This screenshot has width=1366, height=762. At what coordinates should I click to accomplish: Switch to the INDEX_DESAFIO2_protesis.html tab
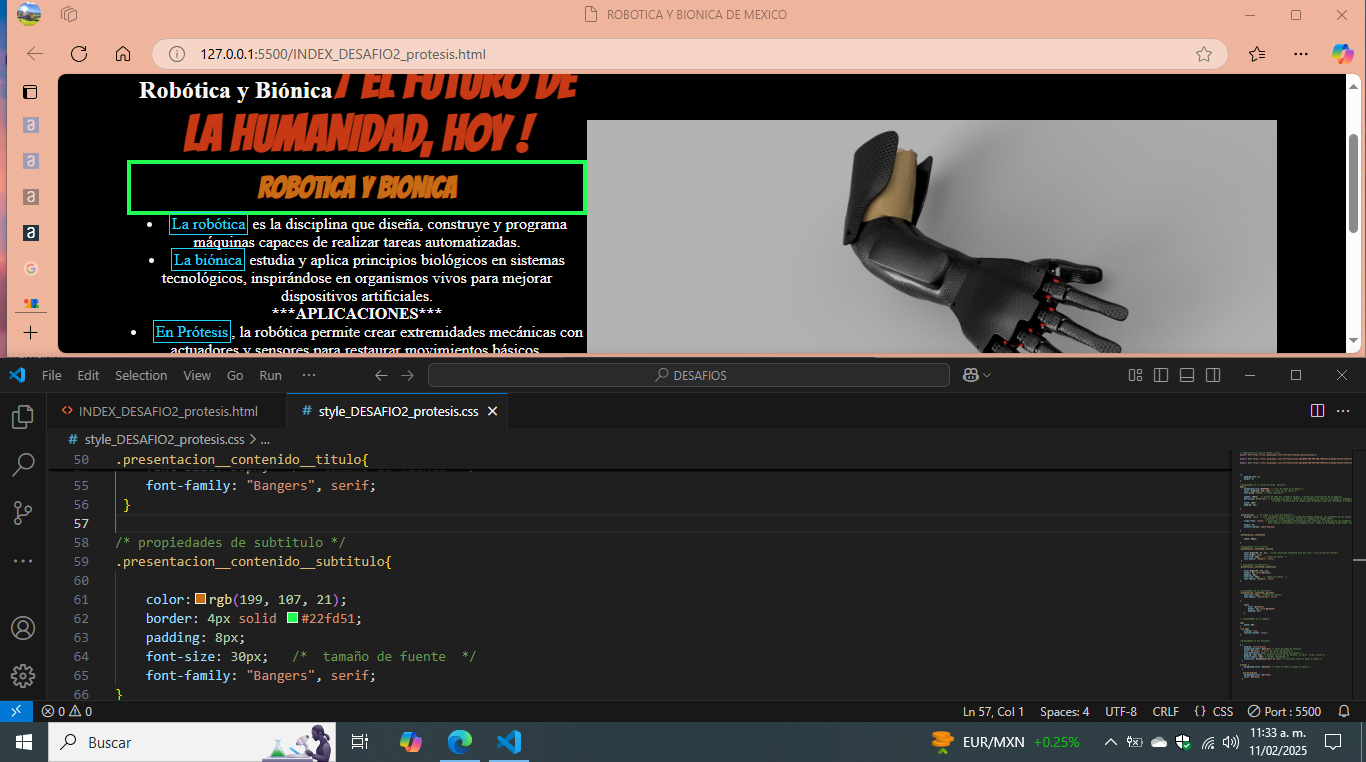pos(167,411)
